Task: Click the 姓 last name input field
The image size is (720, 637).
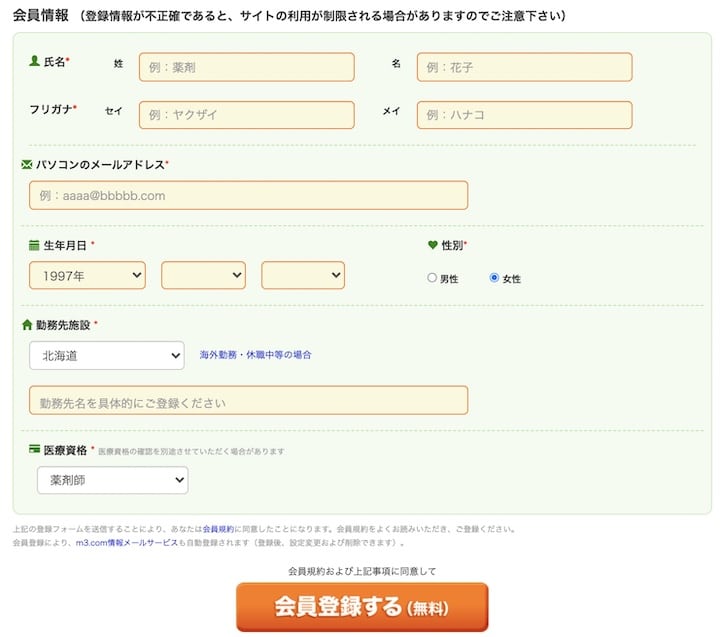Action: pyautogui.click(x=246, y=67)
